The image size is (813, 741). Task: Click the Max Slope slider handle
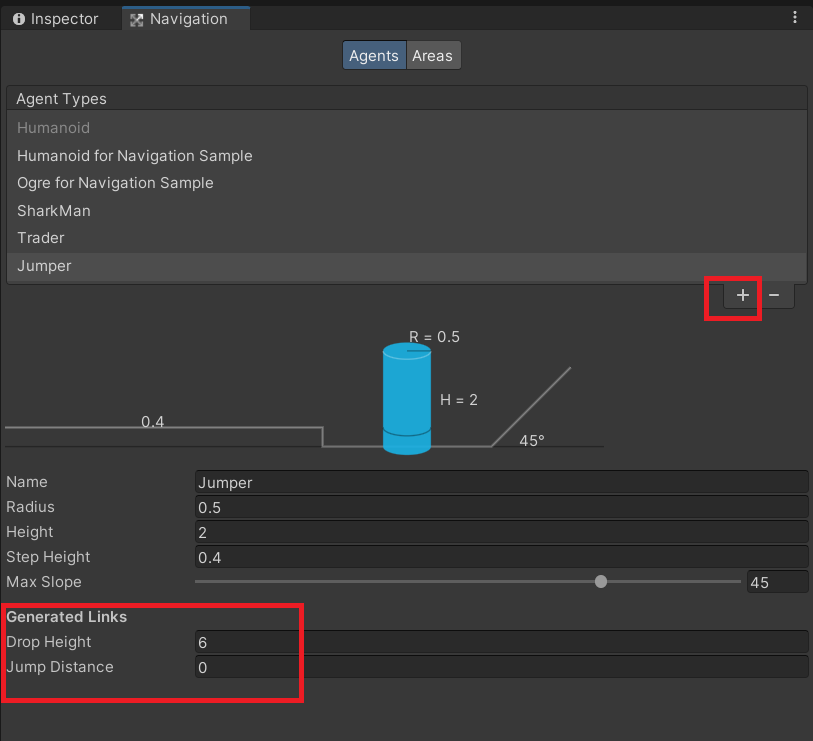tap(601, 582)
